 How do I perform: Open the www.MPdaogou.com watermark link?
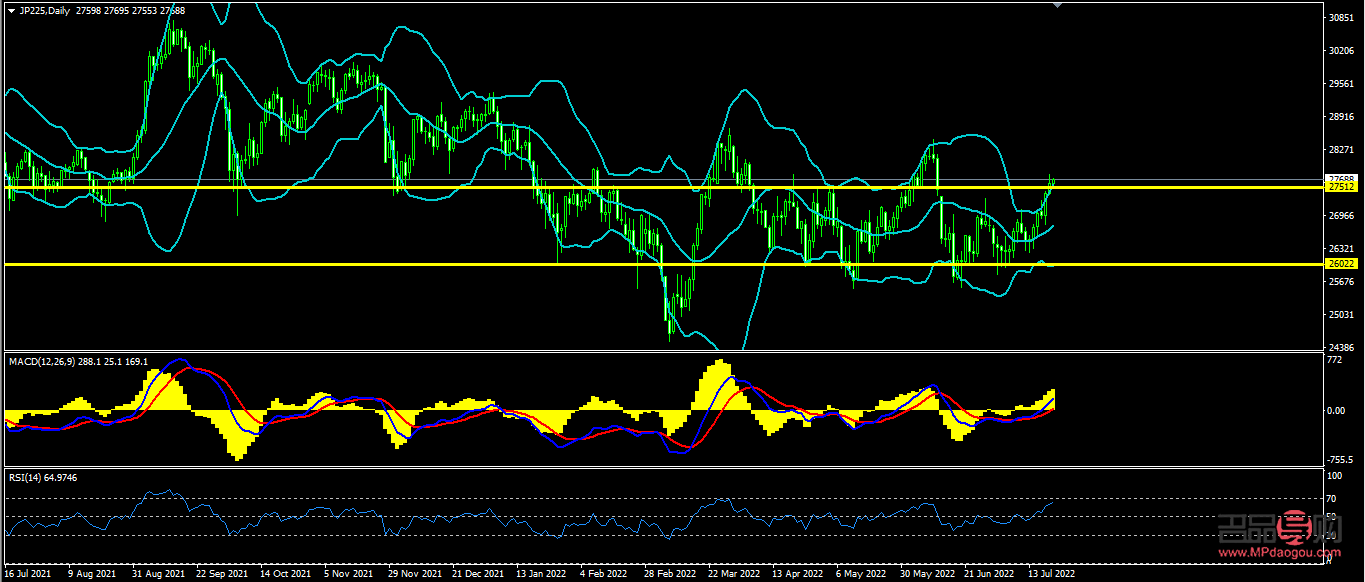pos(1277,552)
